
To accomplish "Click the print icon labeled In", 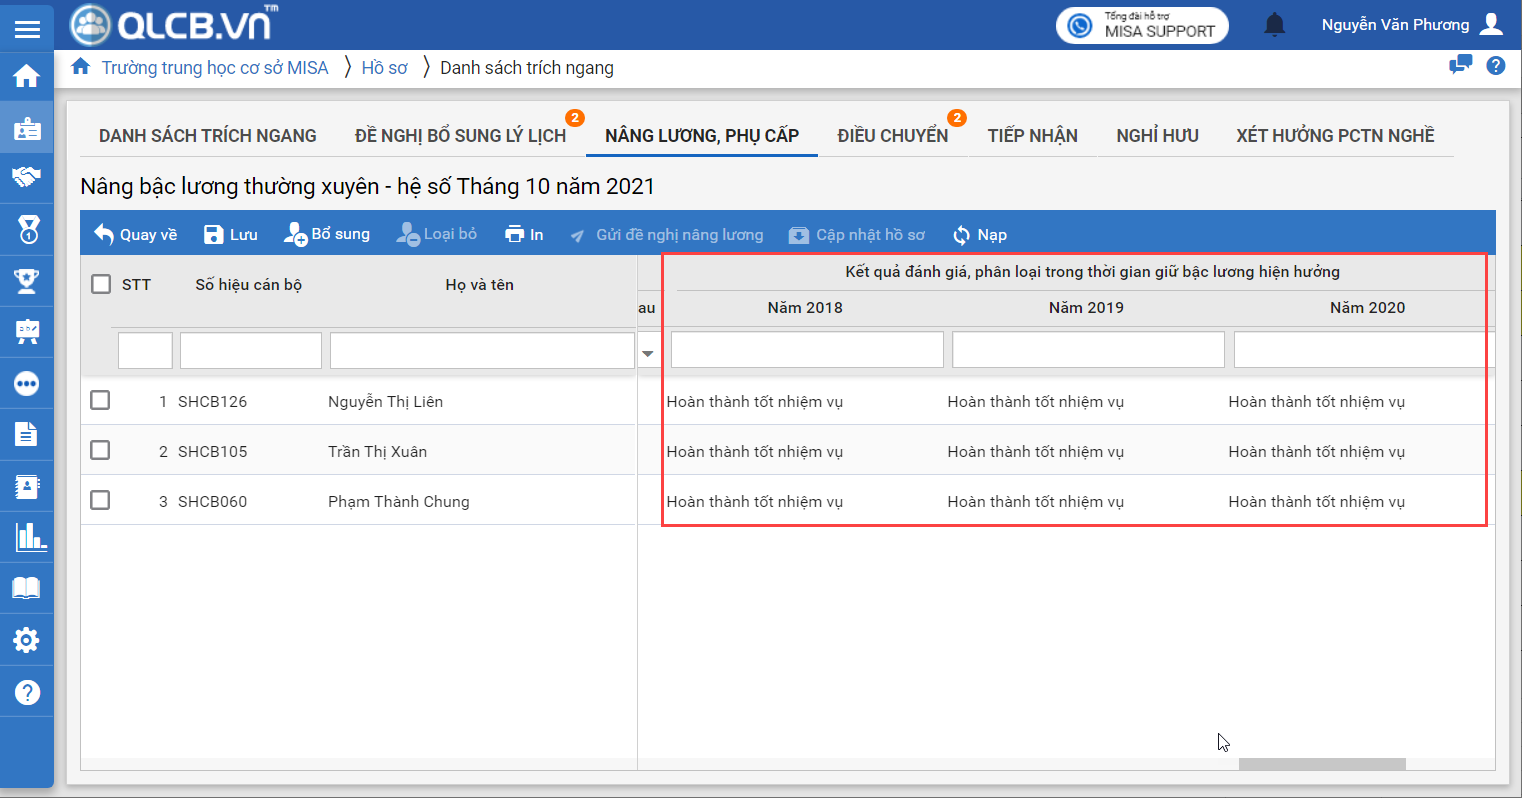I will 524,234.
